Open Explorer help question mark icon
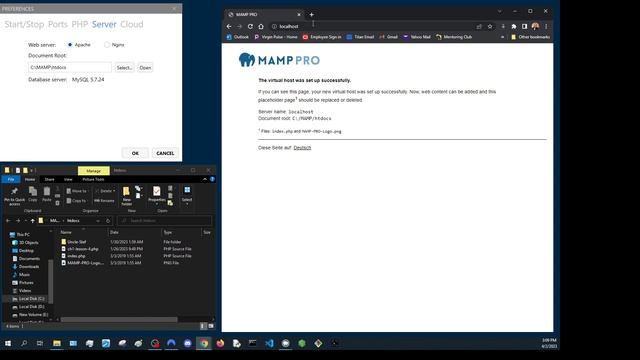The width and height of the screenshot is (640, 360). coord(212,179)
